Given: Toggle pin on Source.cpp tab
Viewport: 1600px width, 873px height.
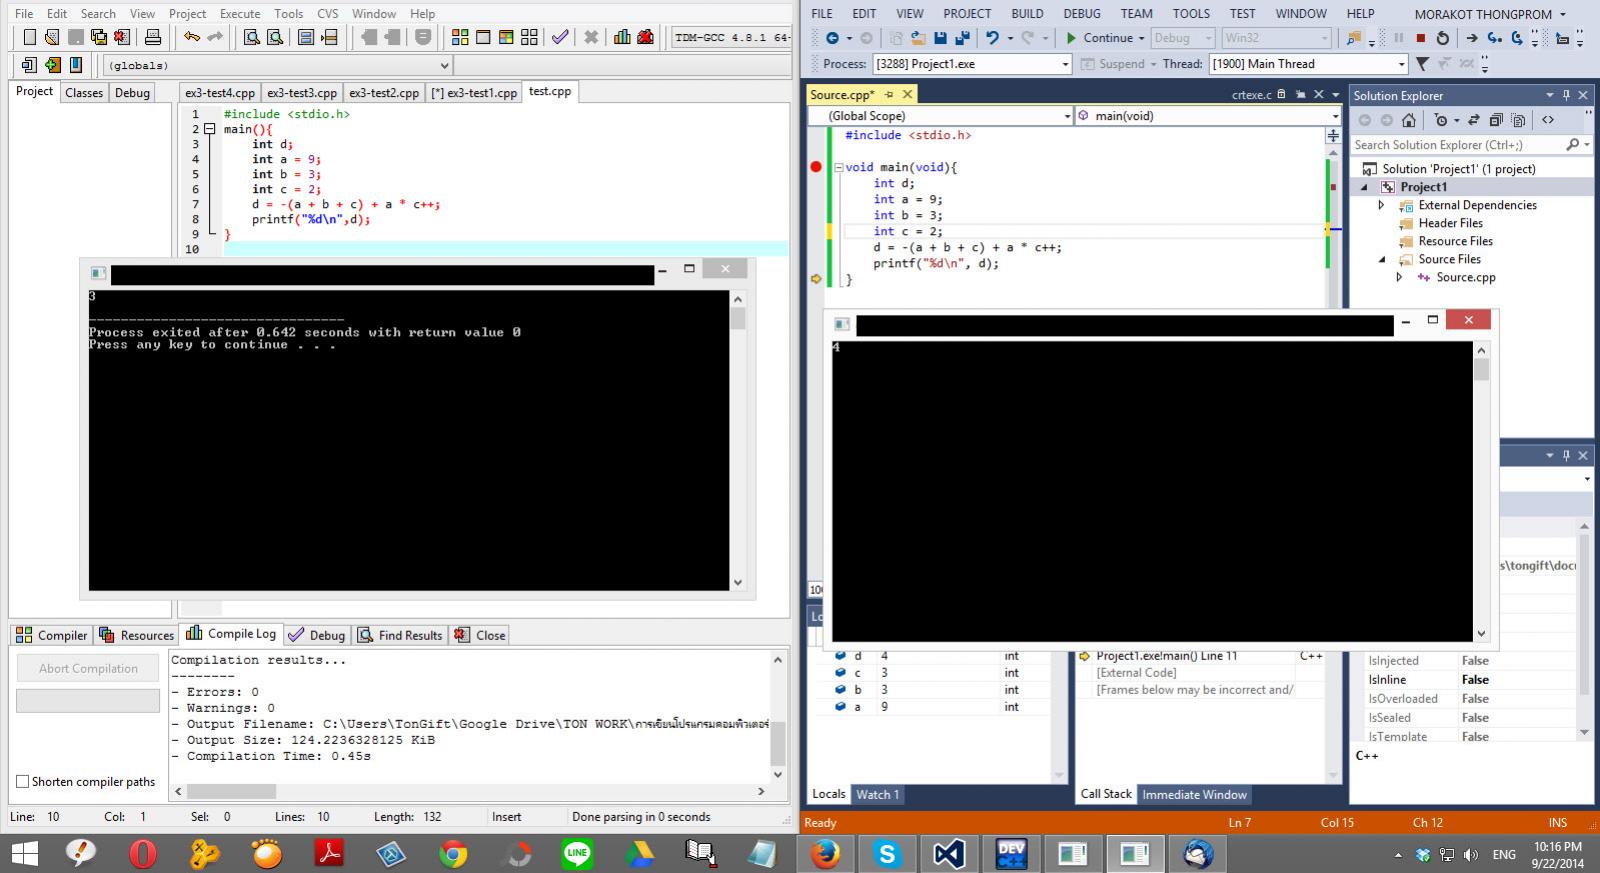Looking at the screenshot, I should coord(888,94).
